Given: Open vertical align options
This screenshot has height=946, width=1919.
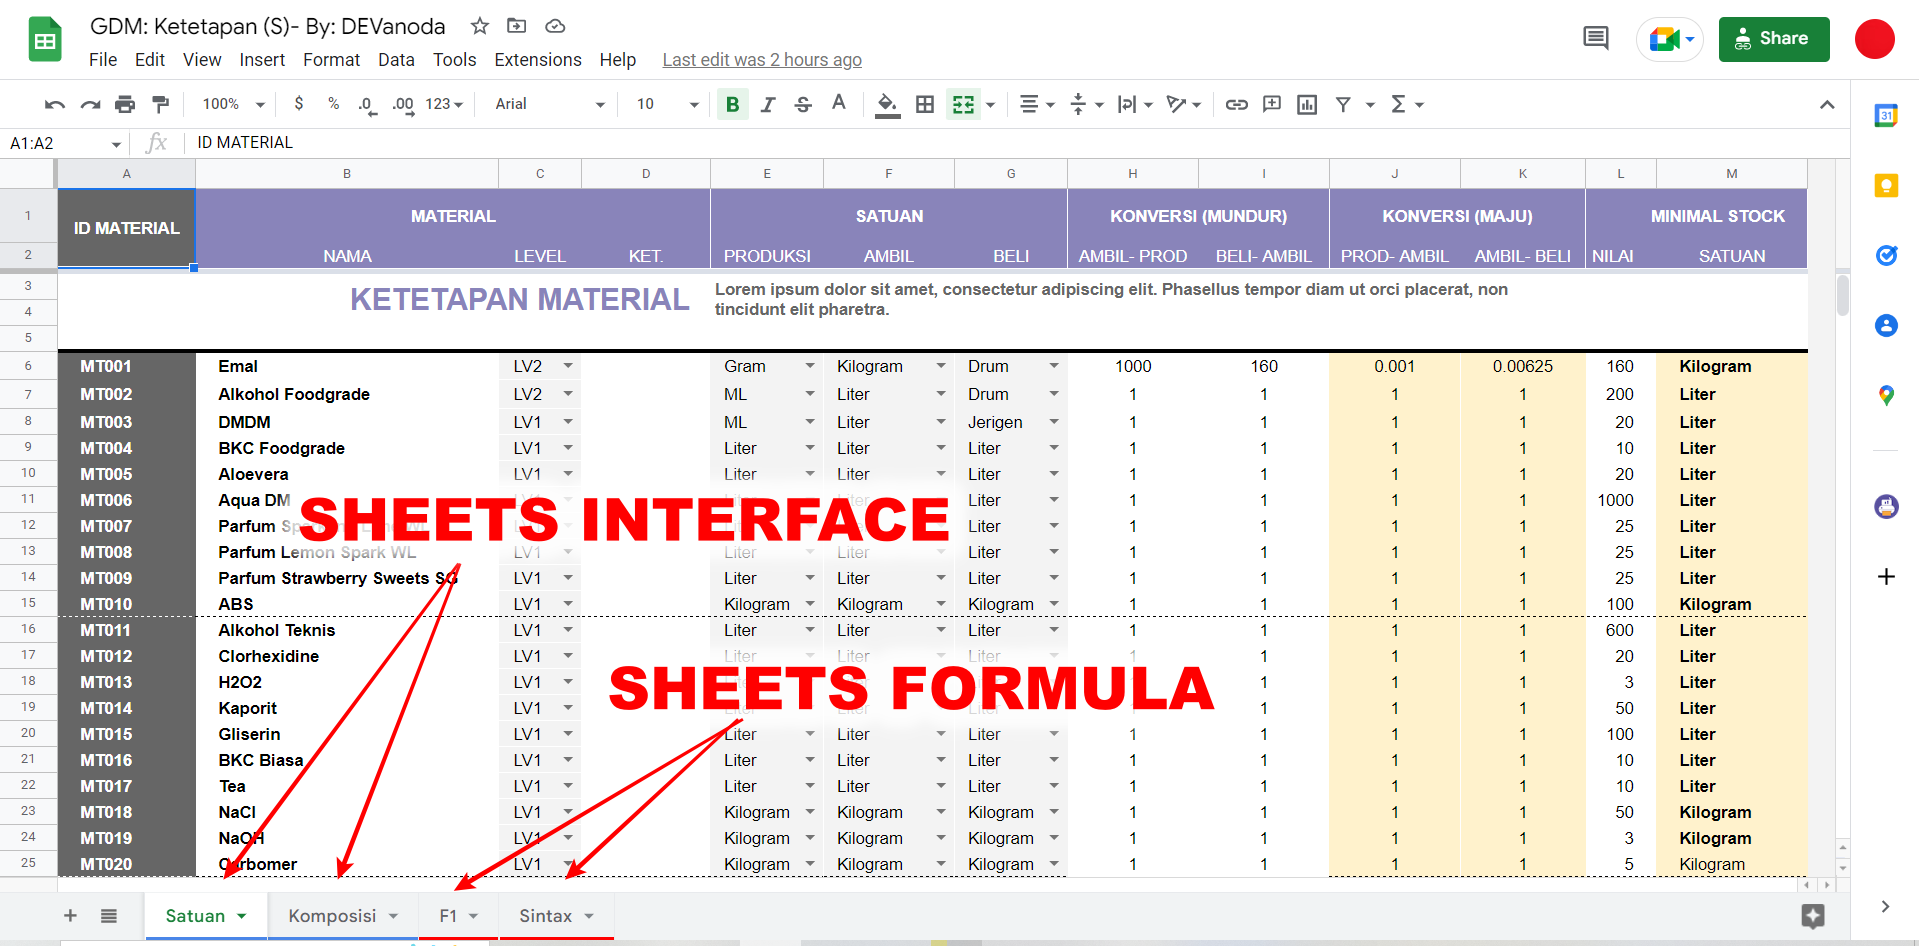Looking at the screenshot, I should (x=1086, y=104).
